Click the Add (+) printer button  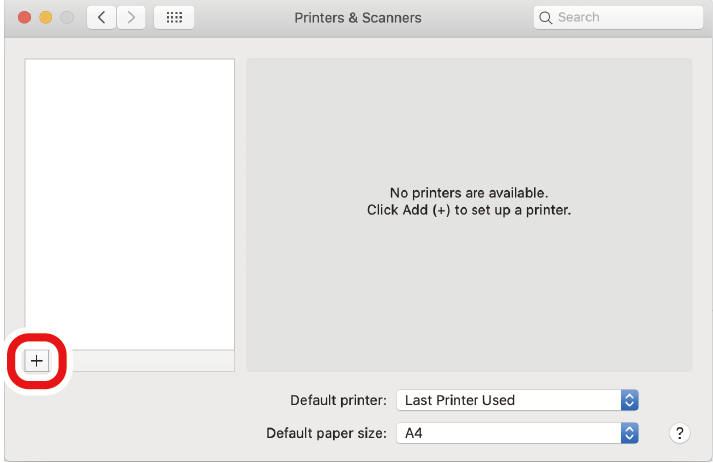tap(37, 361)
